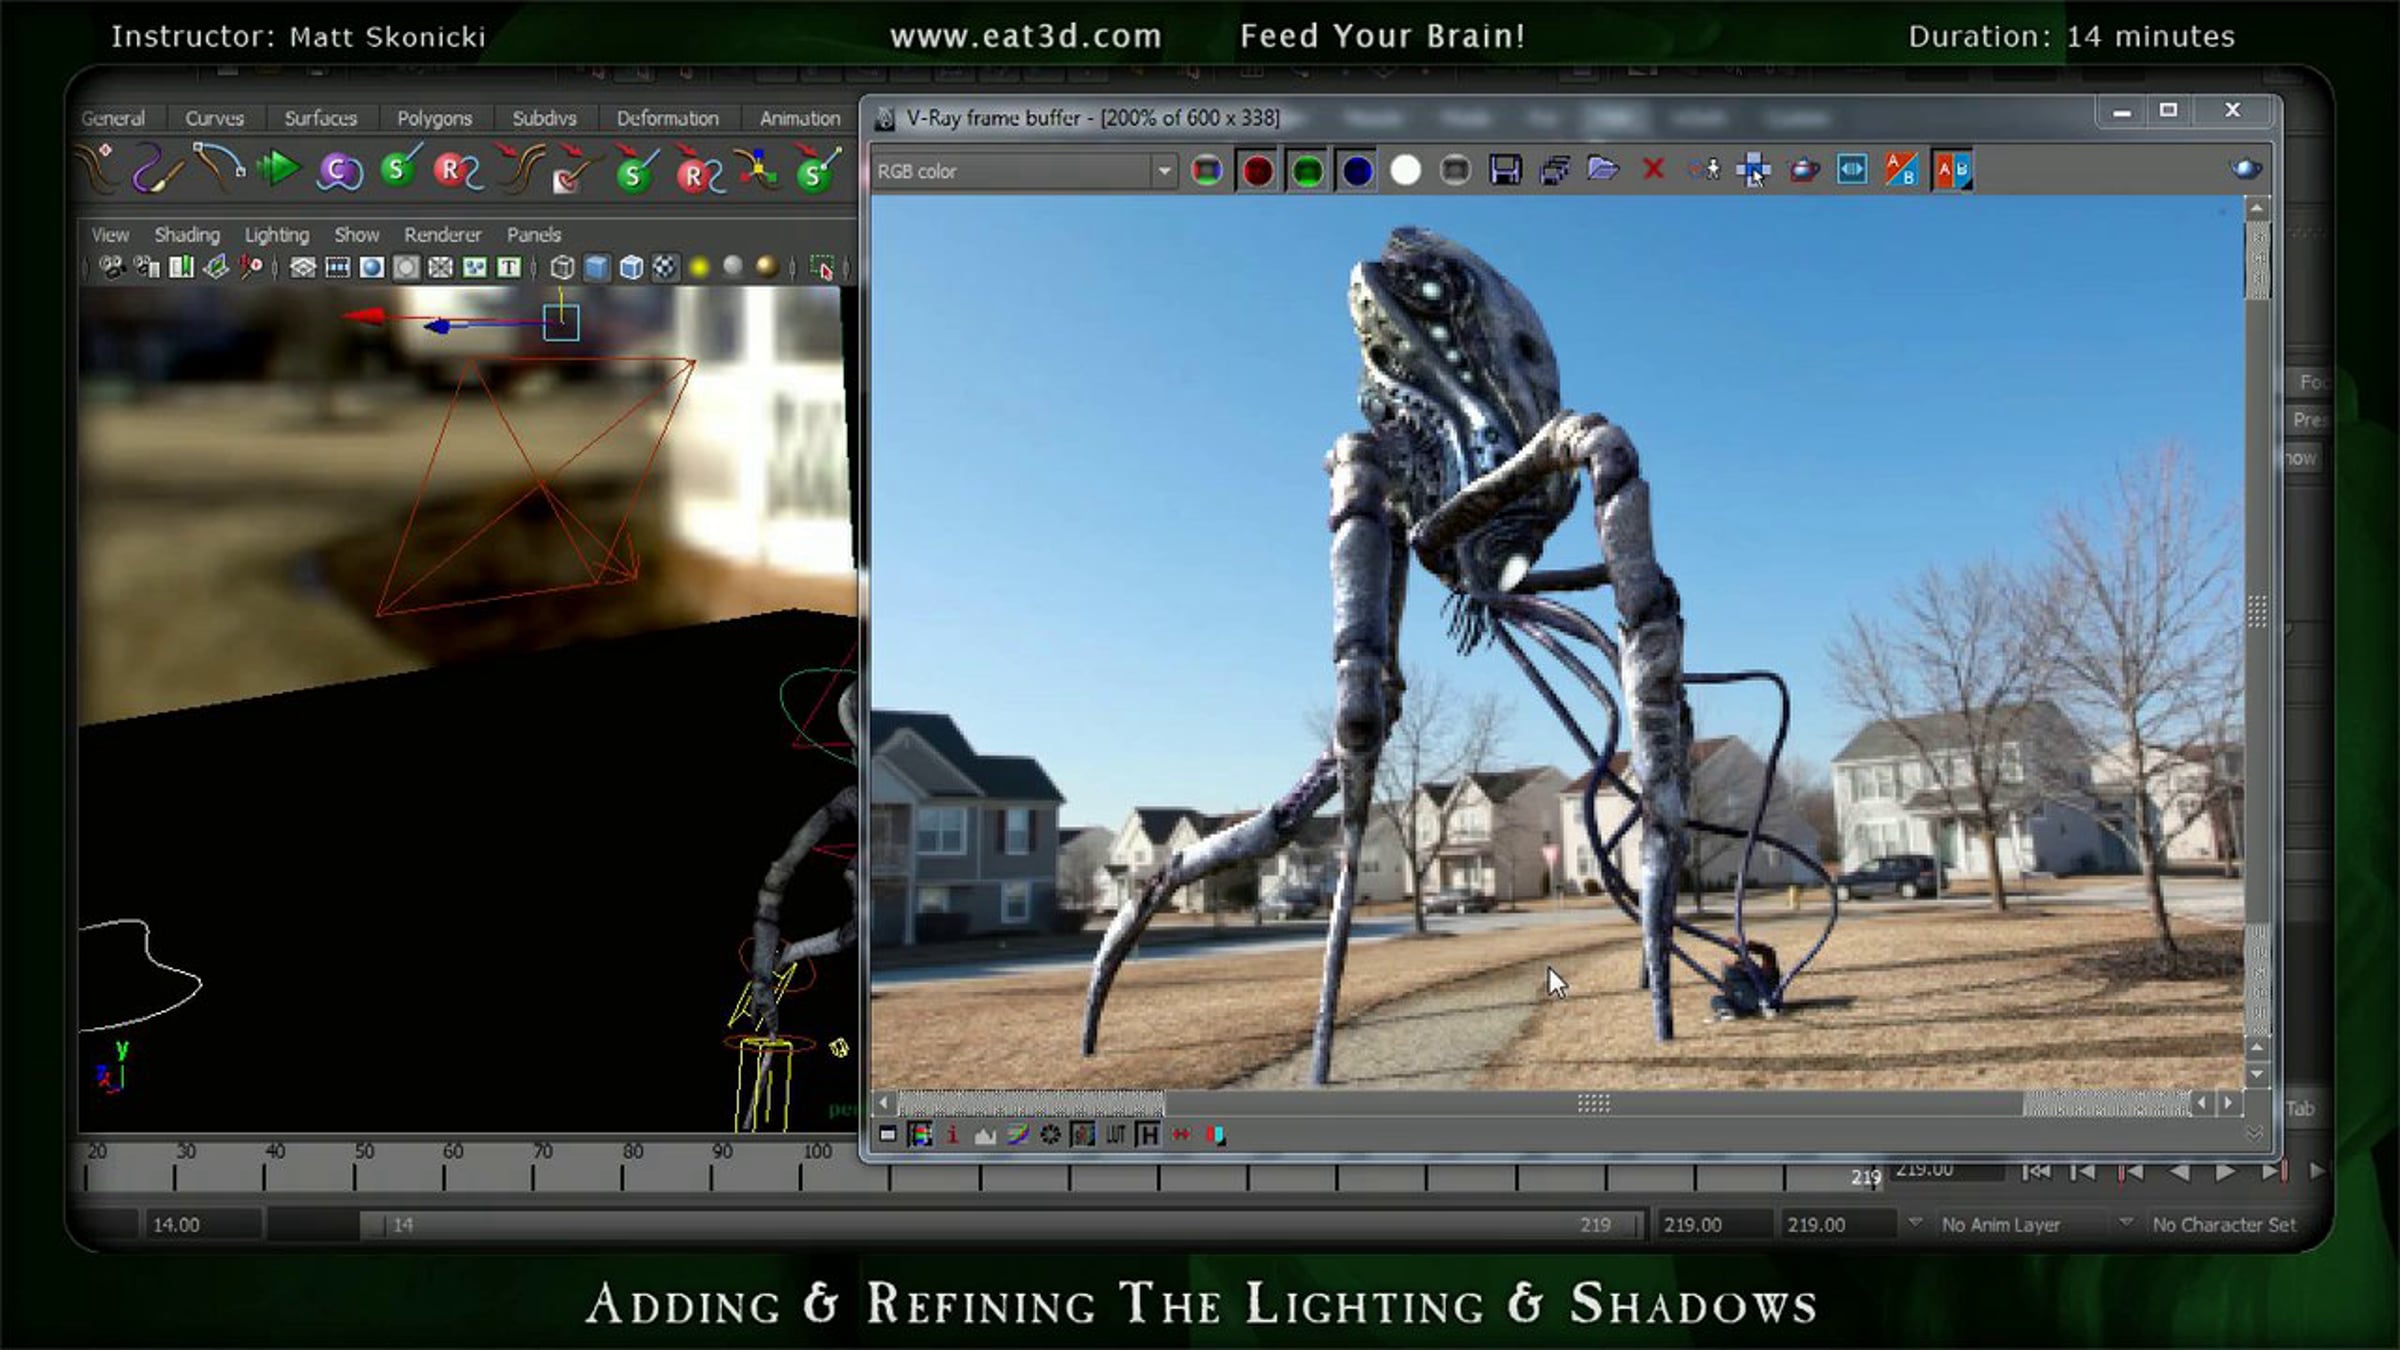Click the teapot icon at toolbar far right

point(2245,169)
